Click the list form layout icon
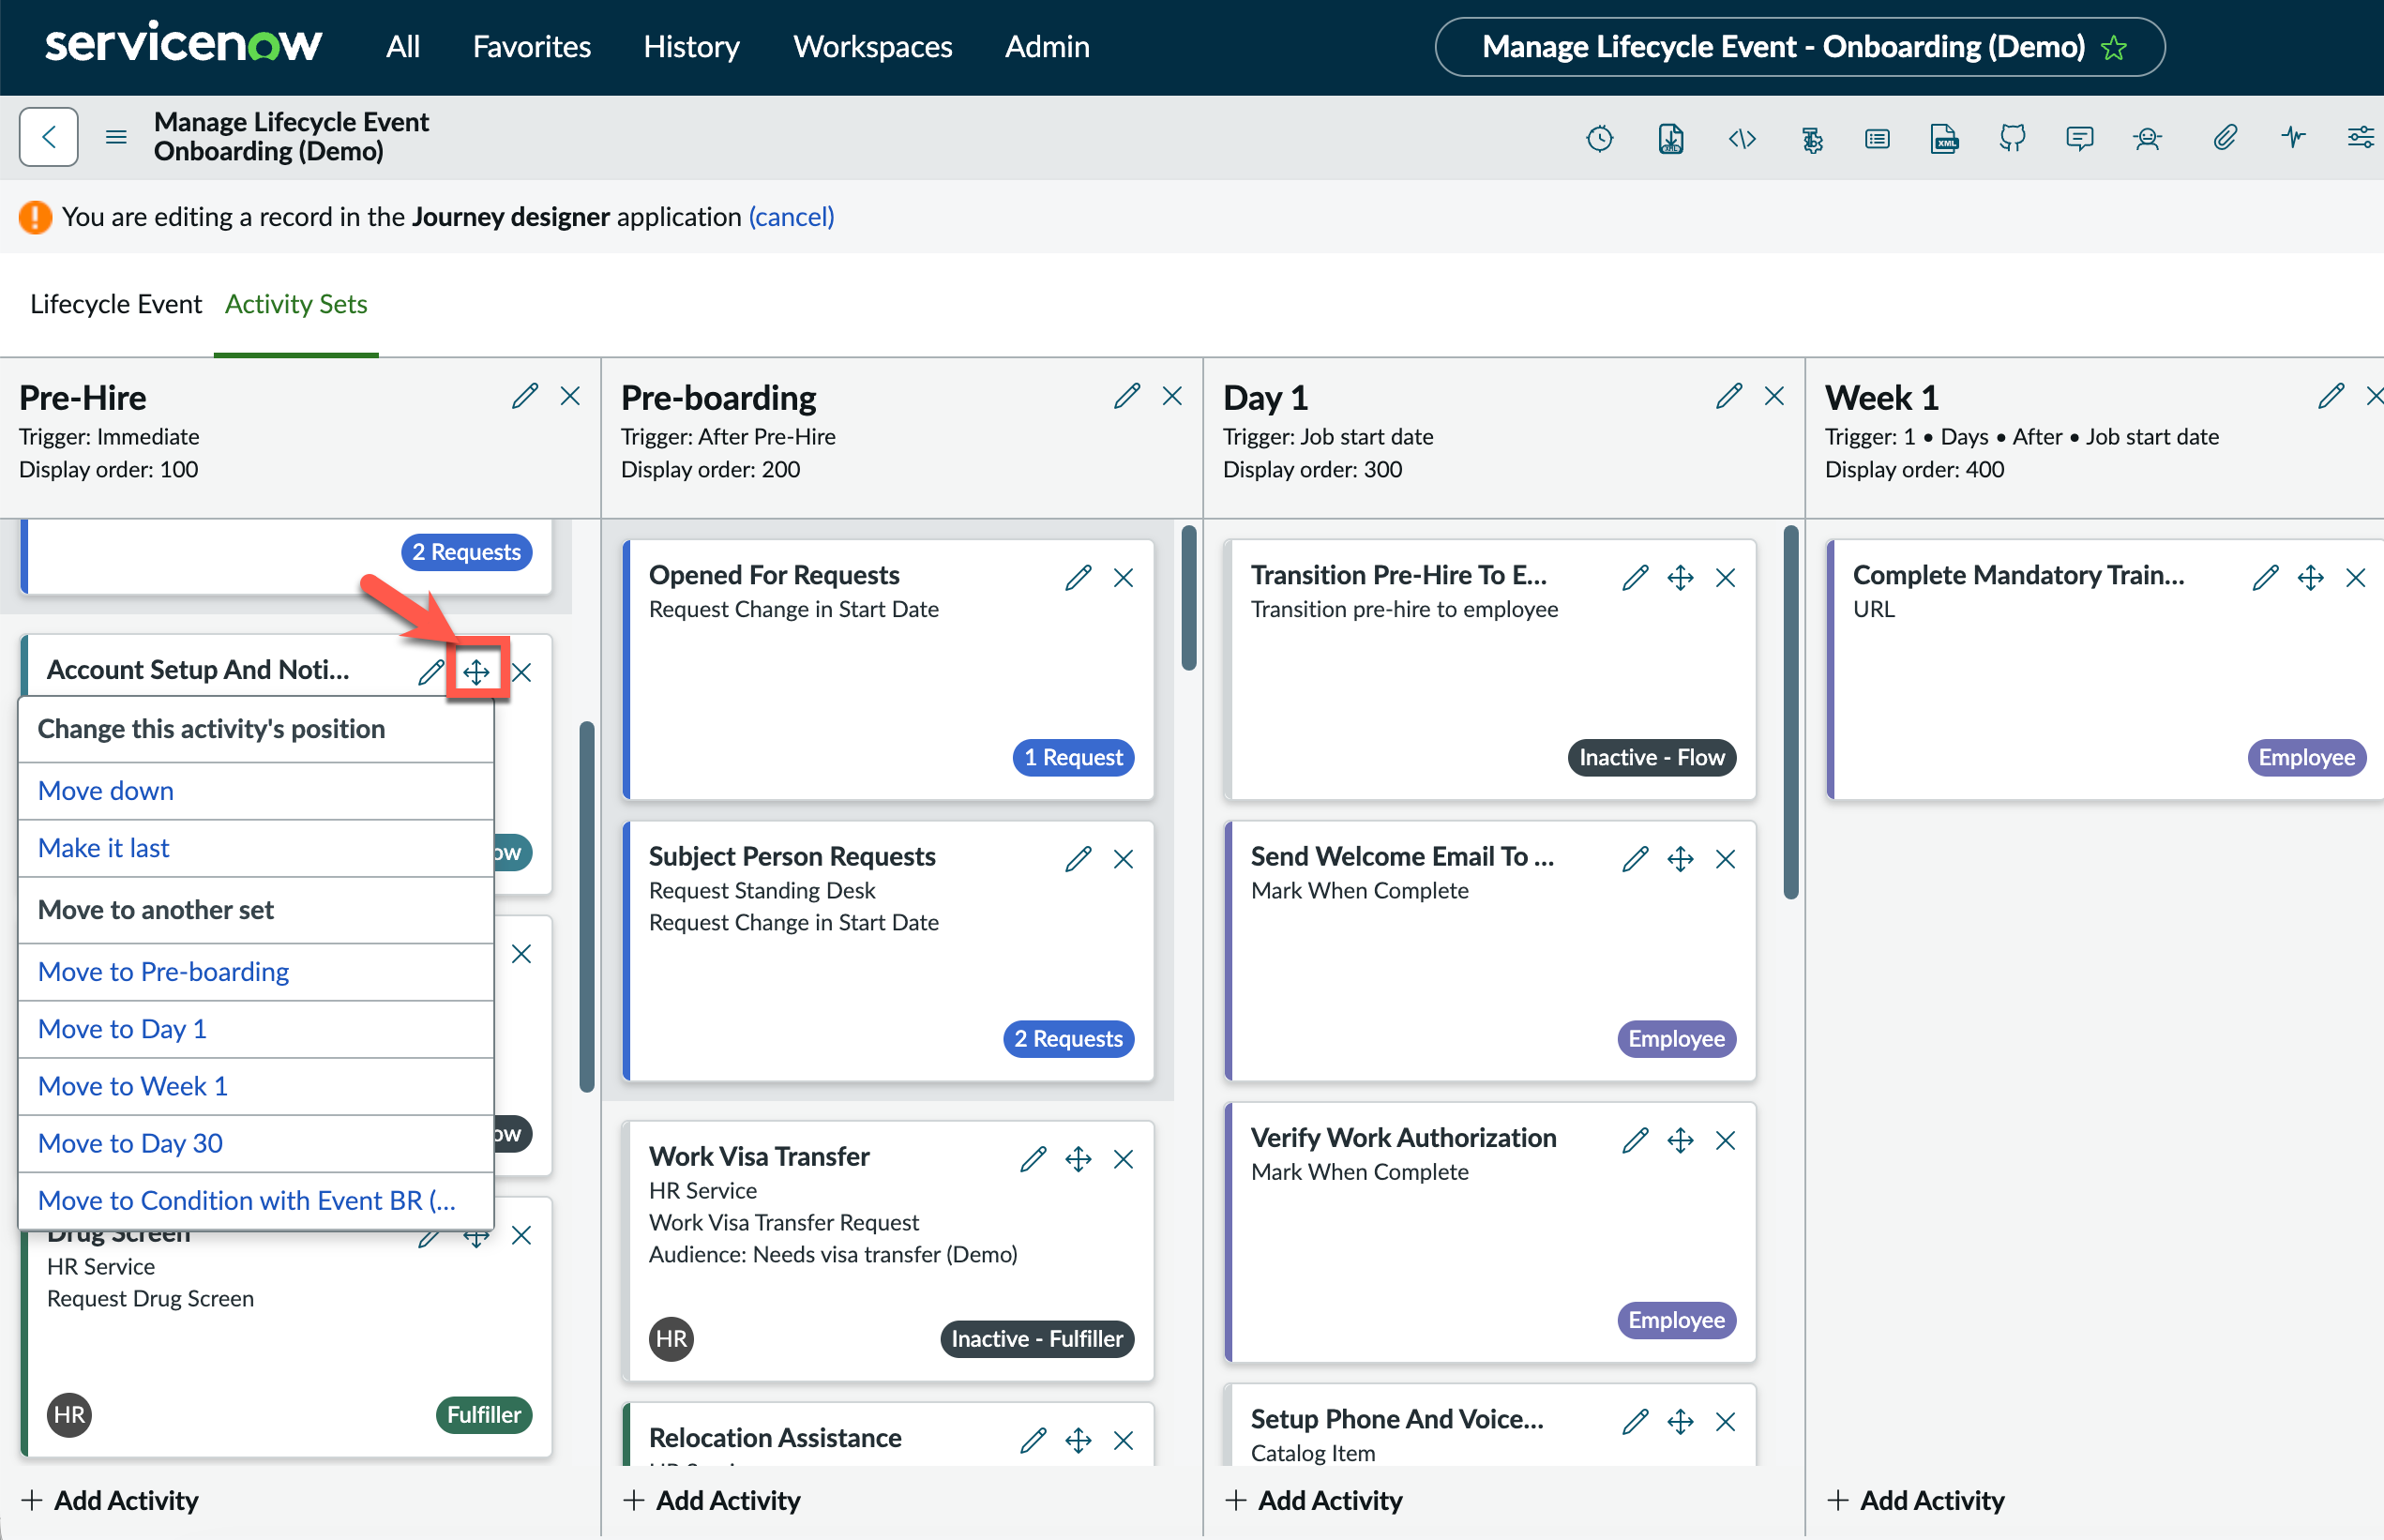The width and height of the screenshot is (2384, 1540). tap(1877, 138)
